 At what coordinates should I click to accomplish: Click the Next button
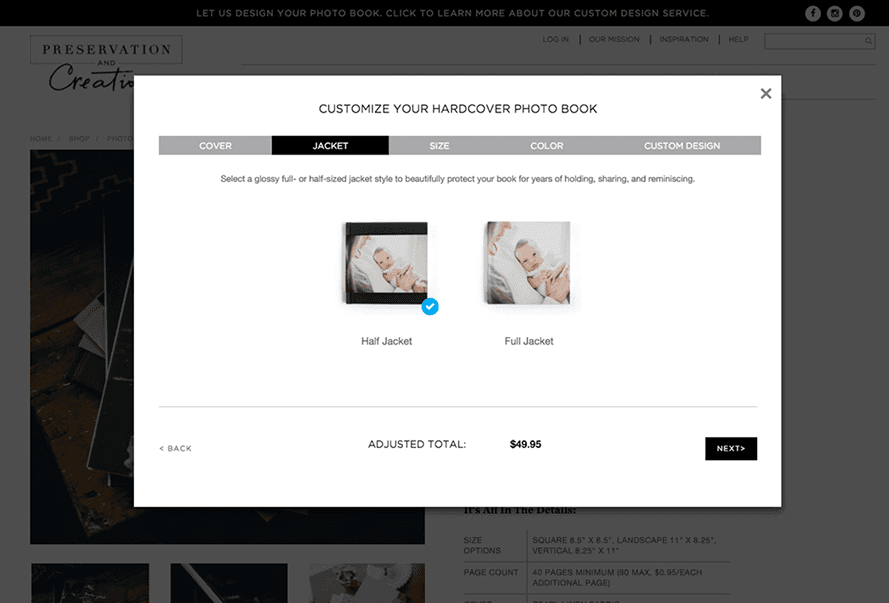tap(731, 448)
